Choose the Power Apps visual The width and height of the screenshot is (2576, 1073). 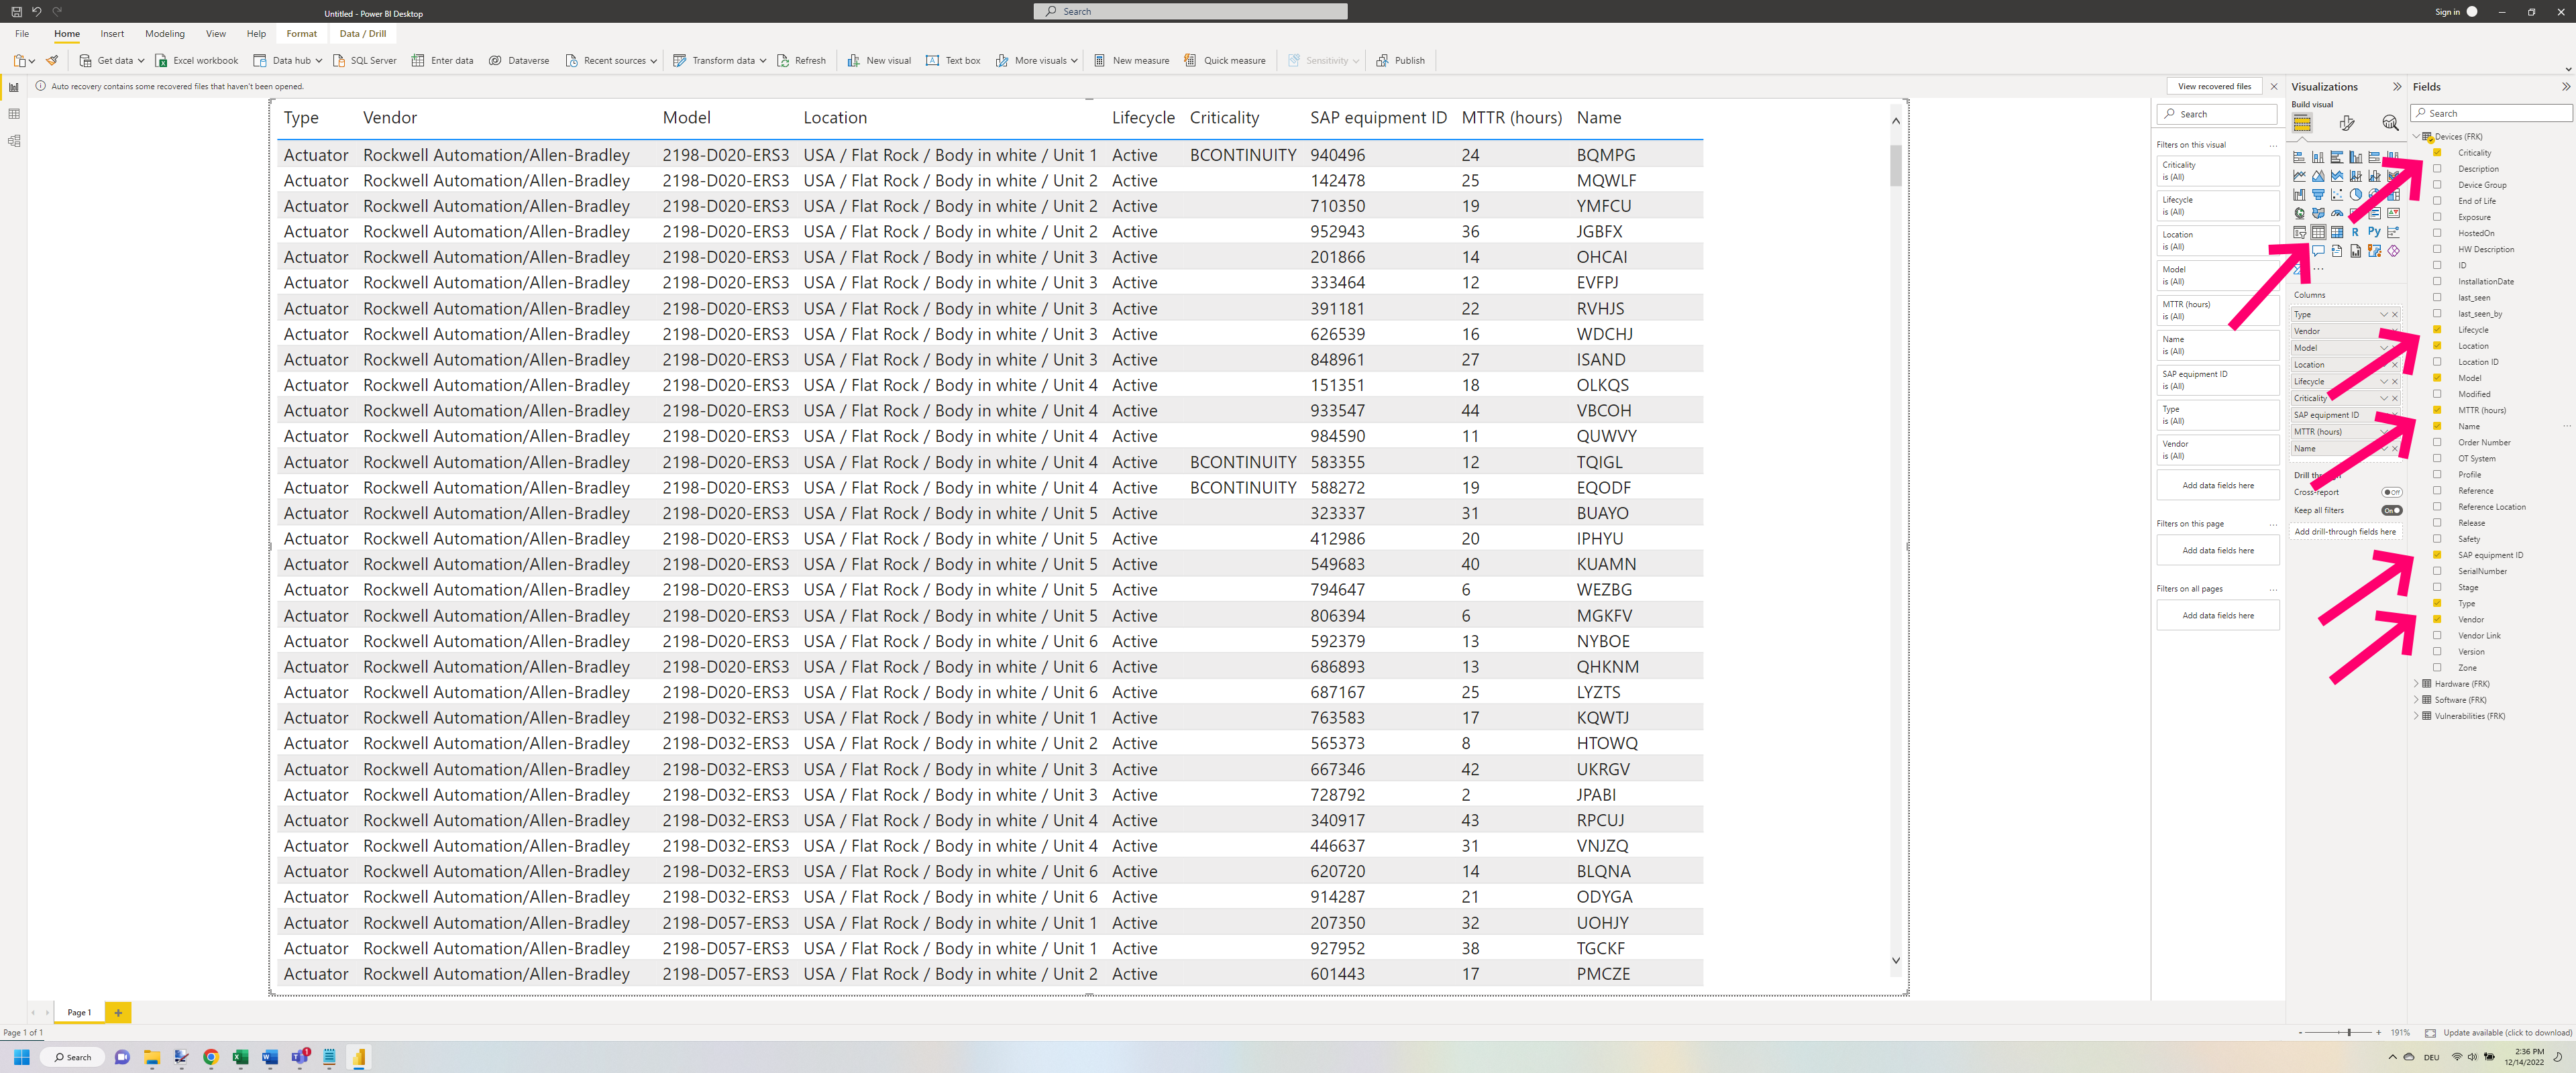click(x=2394, y=251)
